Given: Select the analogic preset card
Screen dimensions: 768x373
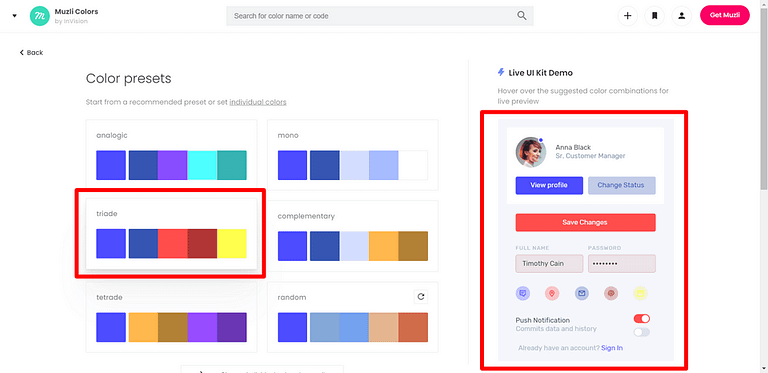Looking at the screenshot, I should click(171, 155).
